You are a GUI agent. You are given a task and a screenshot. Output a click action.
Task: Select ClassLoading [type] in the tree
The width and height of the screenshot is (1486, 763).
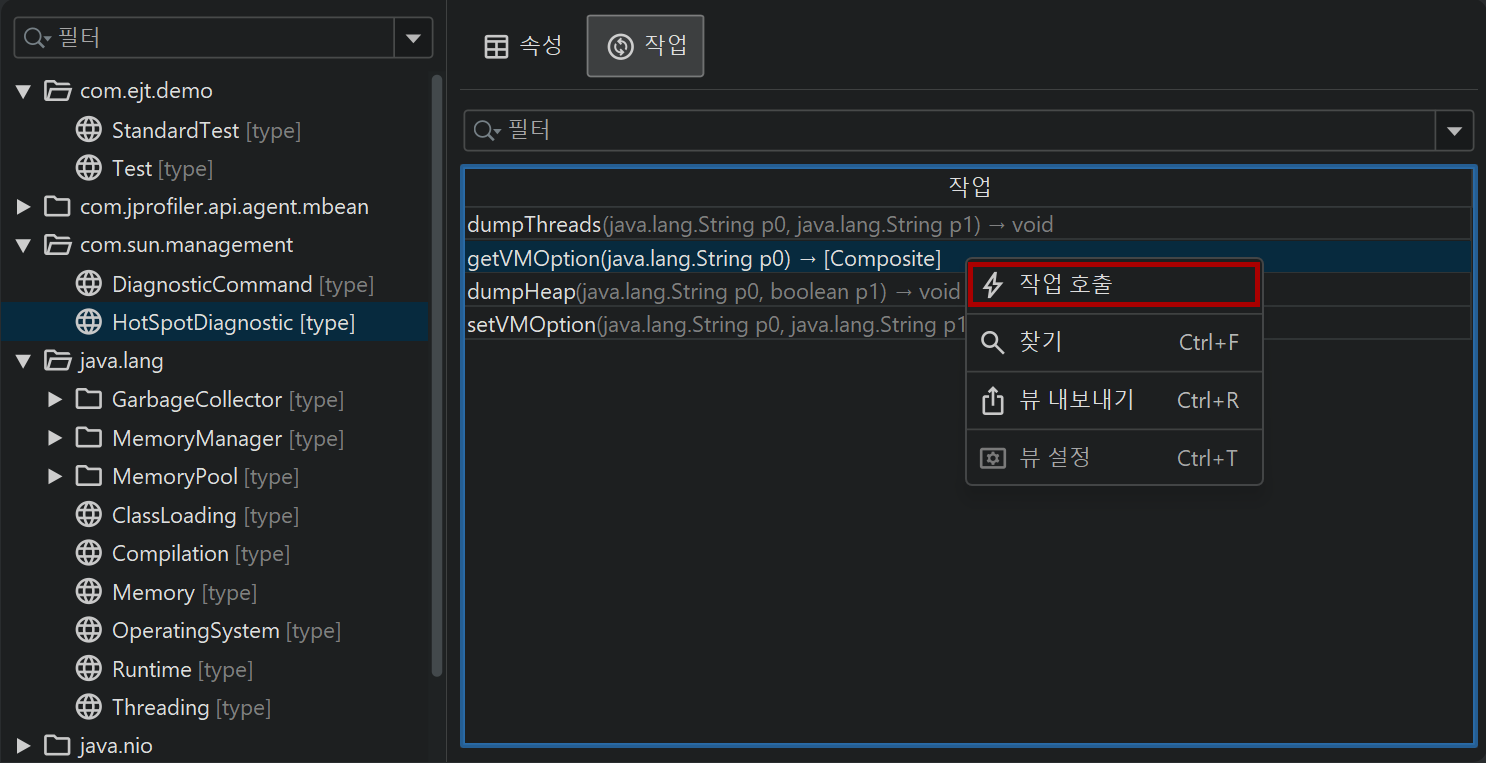pyautogui.click(x=205, y=515)
